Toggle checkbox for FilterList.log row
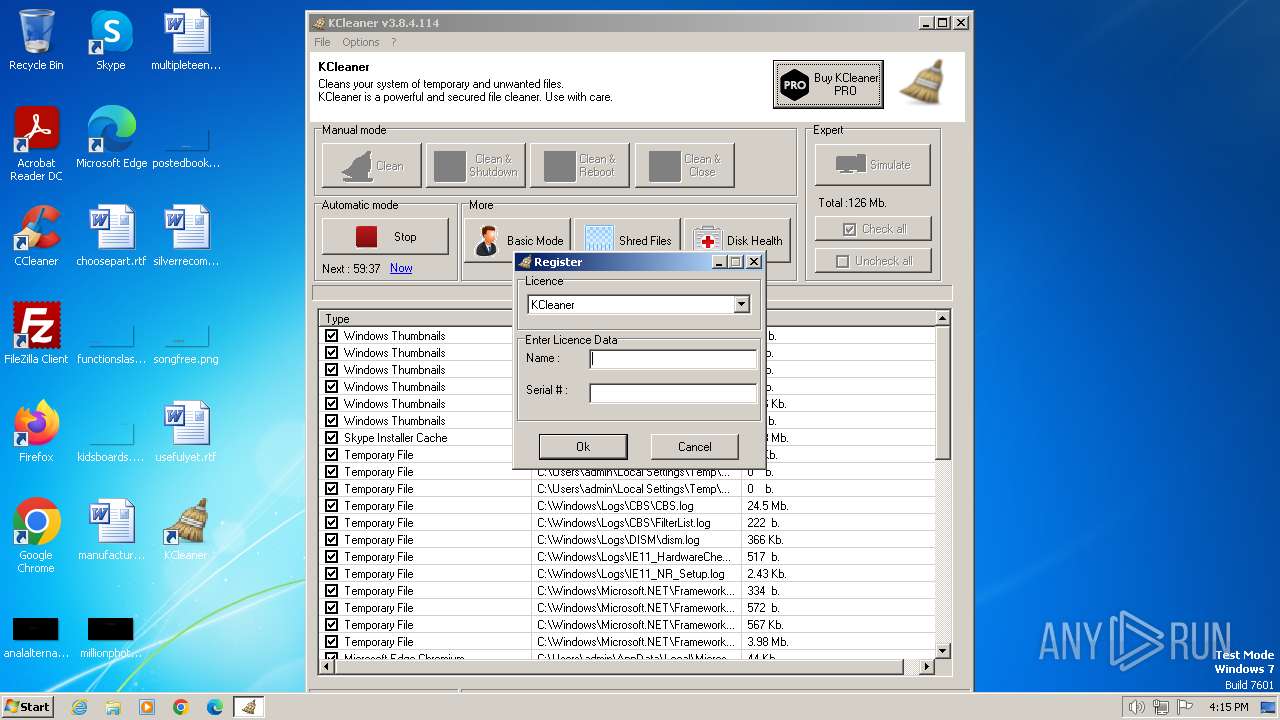1280x720 pixels. click(331, 523)
